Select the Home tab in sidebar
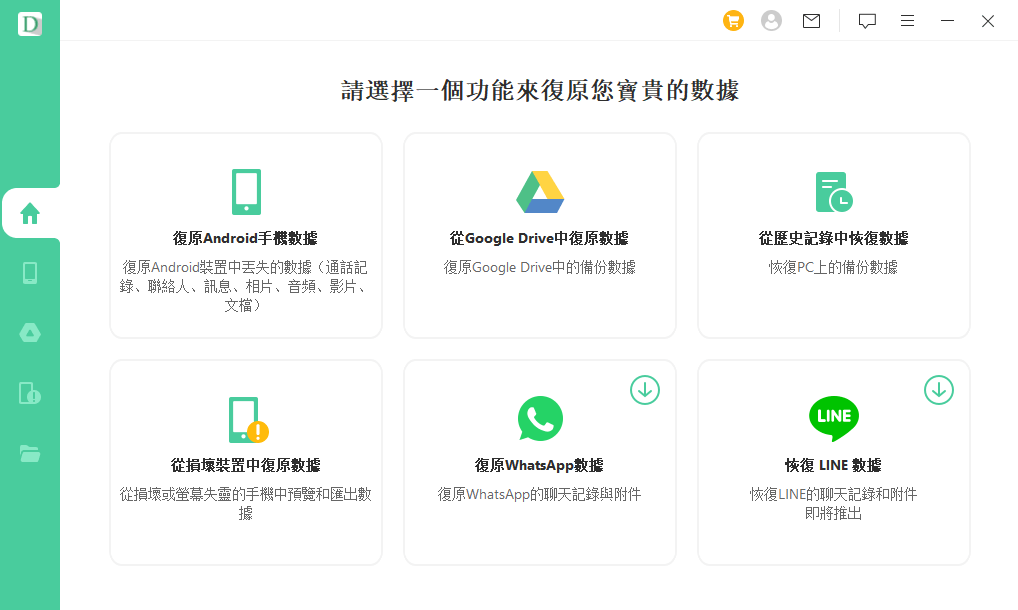Viewport: 1018px width, 610px height. (x=30, y=213)
